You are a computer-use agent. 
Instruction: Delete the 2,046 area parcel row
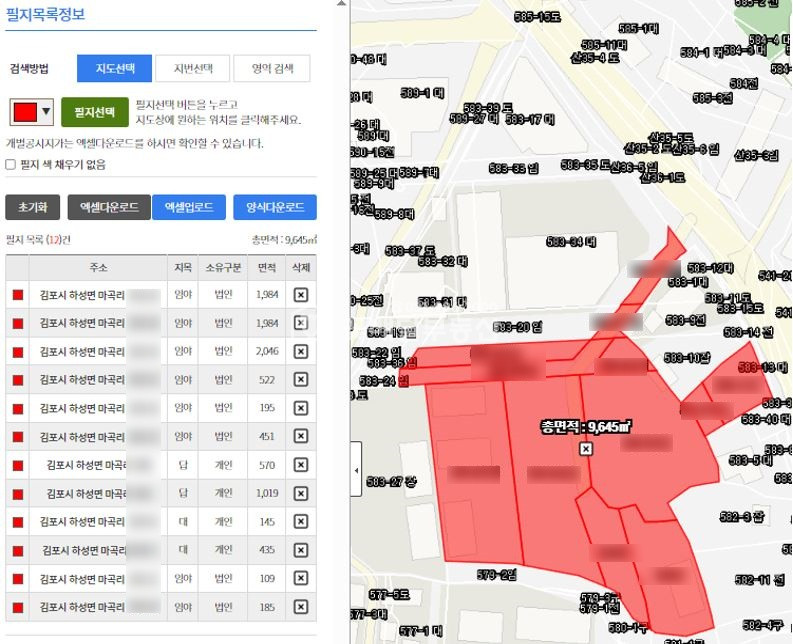click(x=301, y=351)
